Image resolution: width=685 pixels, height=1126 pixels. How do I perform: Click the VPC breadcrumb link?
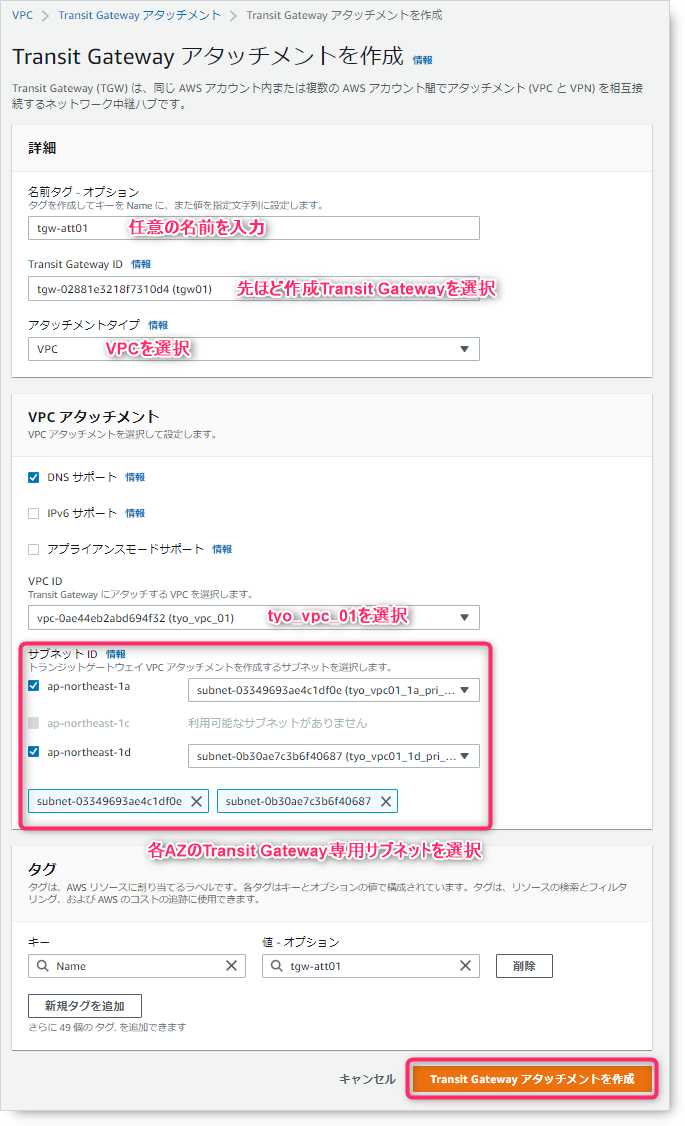(x=22, y=15)
